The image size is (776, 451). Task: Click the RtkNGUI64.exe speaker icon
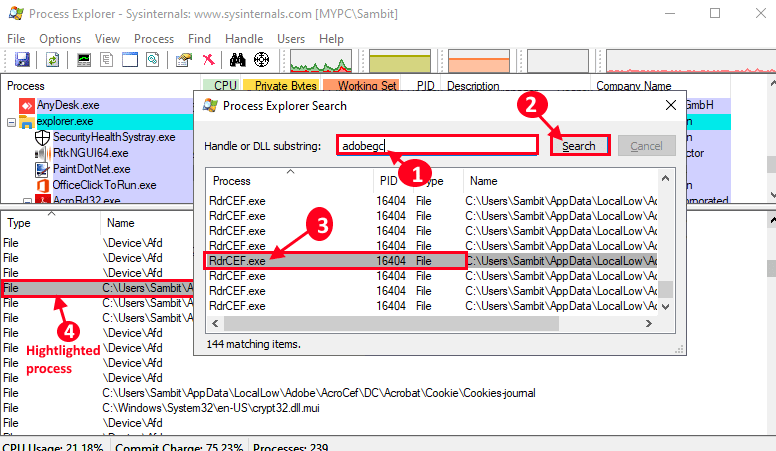click(x=43, y=153)
